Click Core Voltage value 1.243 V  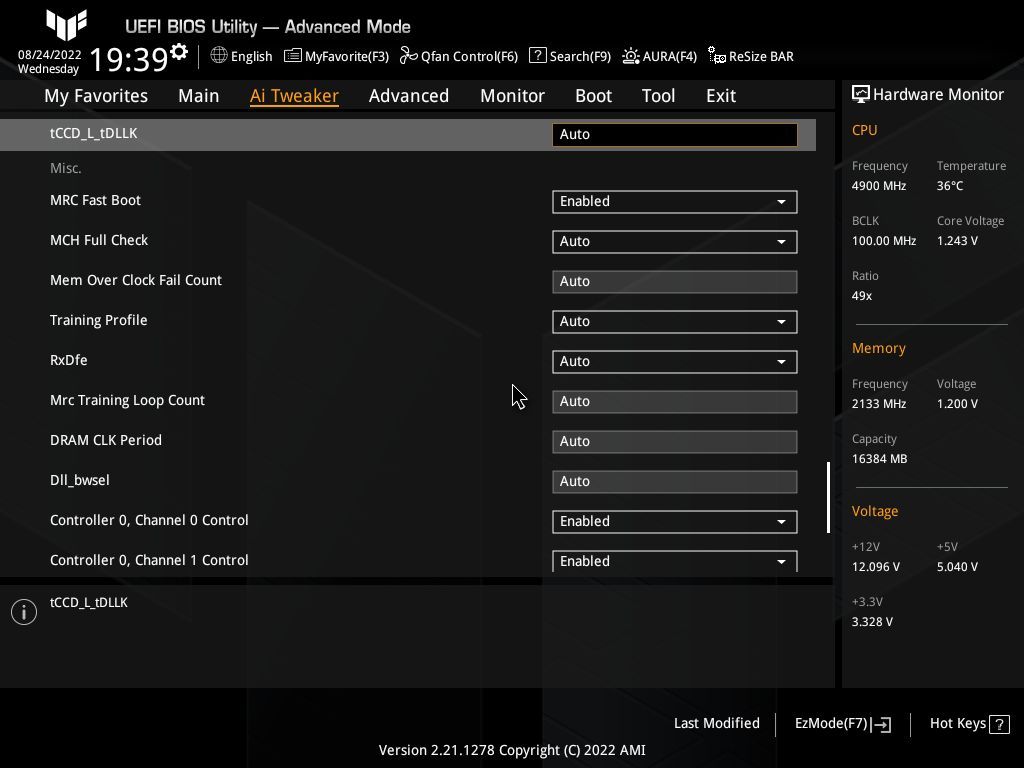pyautogui.click(x=957, y=241)
